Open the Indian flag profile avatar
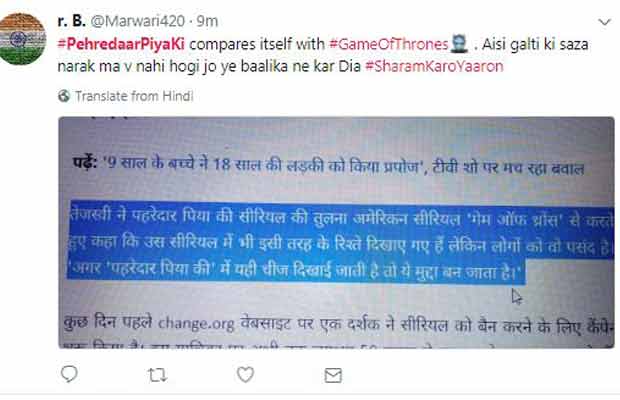Image resolution: width=620 pixels, height=400 pixels. click(x=23, y=39)
